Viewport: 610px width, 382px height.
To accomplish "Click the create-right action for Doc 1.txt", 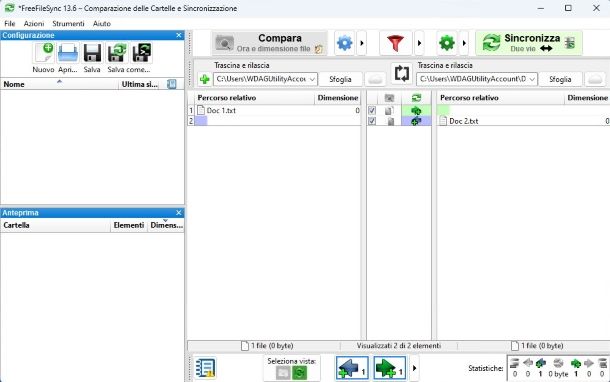I will (x=416, y=111).
